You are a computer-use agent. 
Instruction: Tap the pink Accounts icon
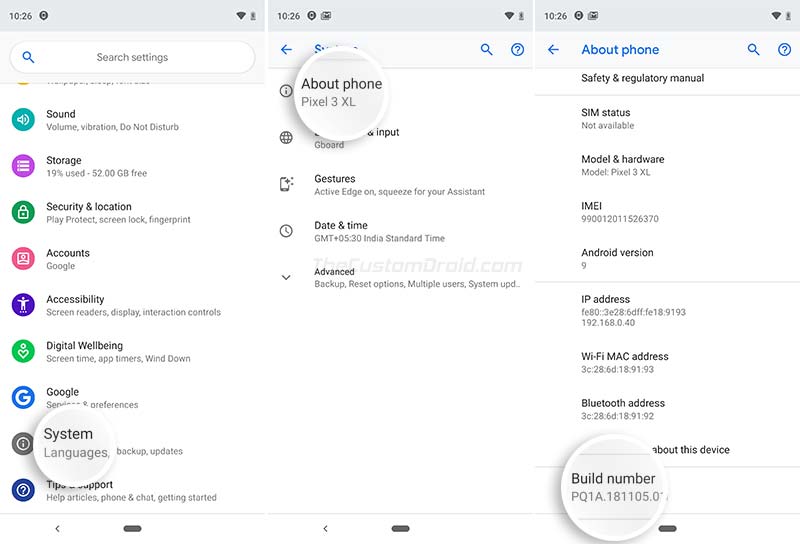coord(23,259)
